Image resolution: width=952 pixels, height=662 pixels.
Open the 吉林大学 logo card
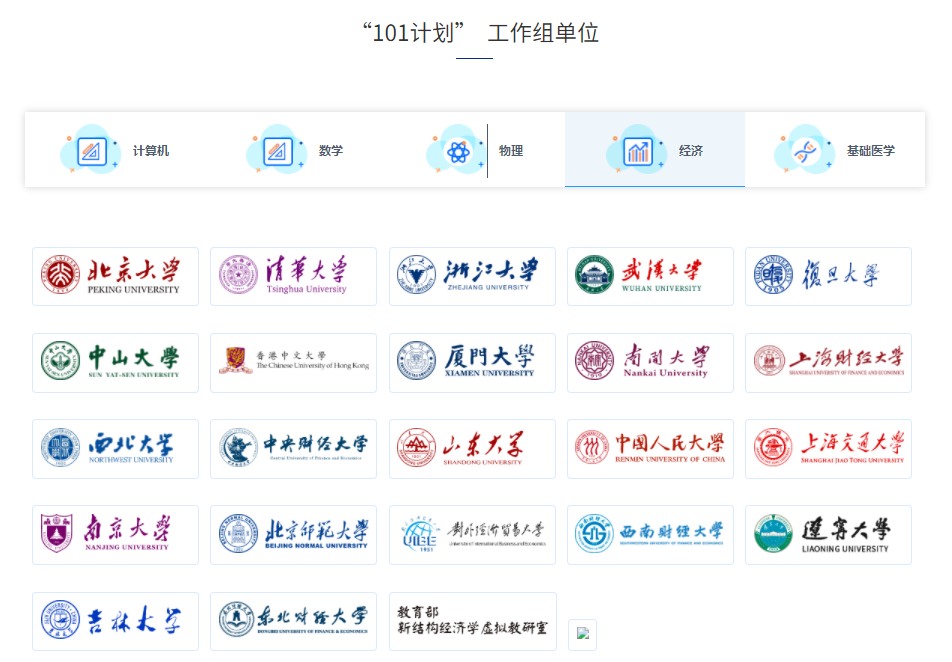115,621
